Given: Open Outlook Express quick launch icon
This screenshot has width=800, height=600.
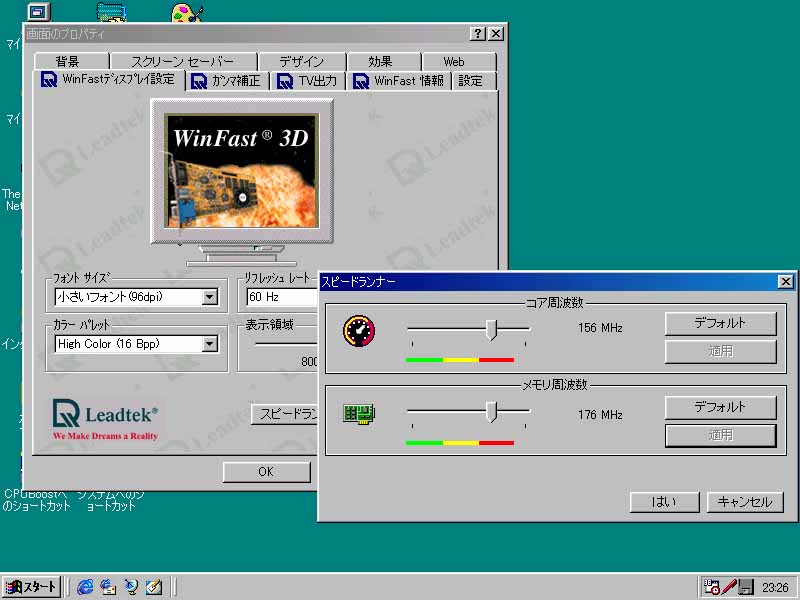Looking at the screenshot, I should click(x=108, y=587).
